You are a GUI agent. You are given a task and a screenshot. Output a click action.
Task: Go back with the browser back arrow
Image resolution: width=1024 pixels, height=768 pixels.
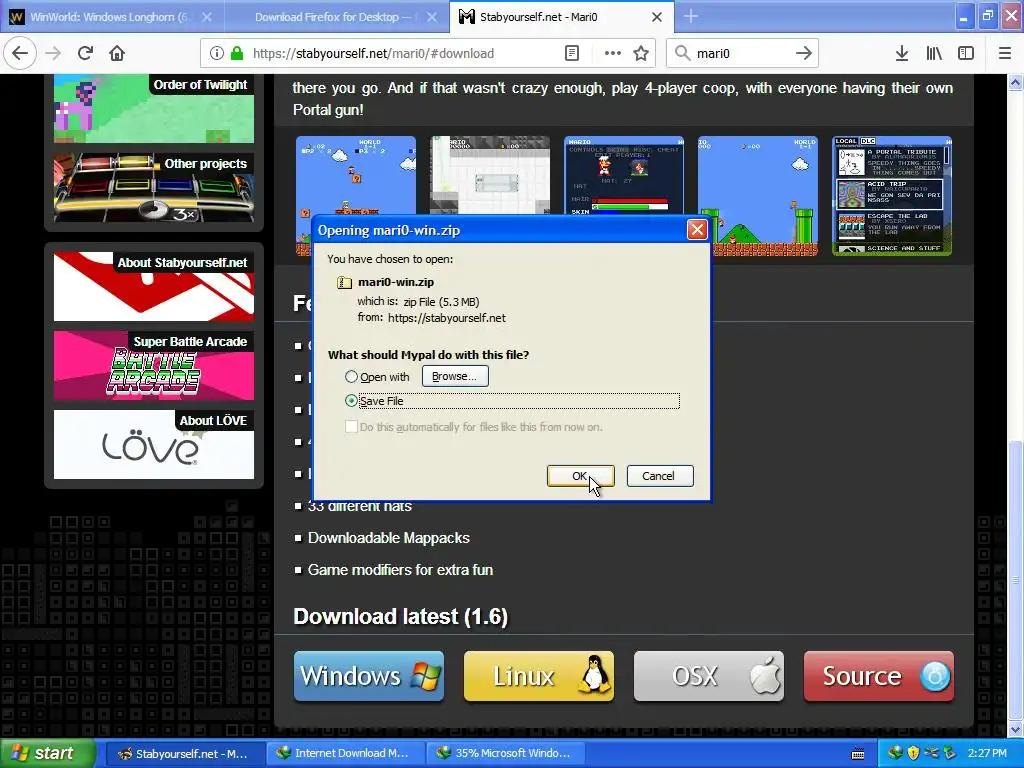[20, 54]
